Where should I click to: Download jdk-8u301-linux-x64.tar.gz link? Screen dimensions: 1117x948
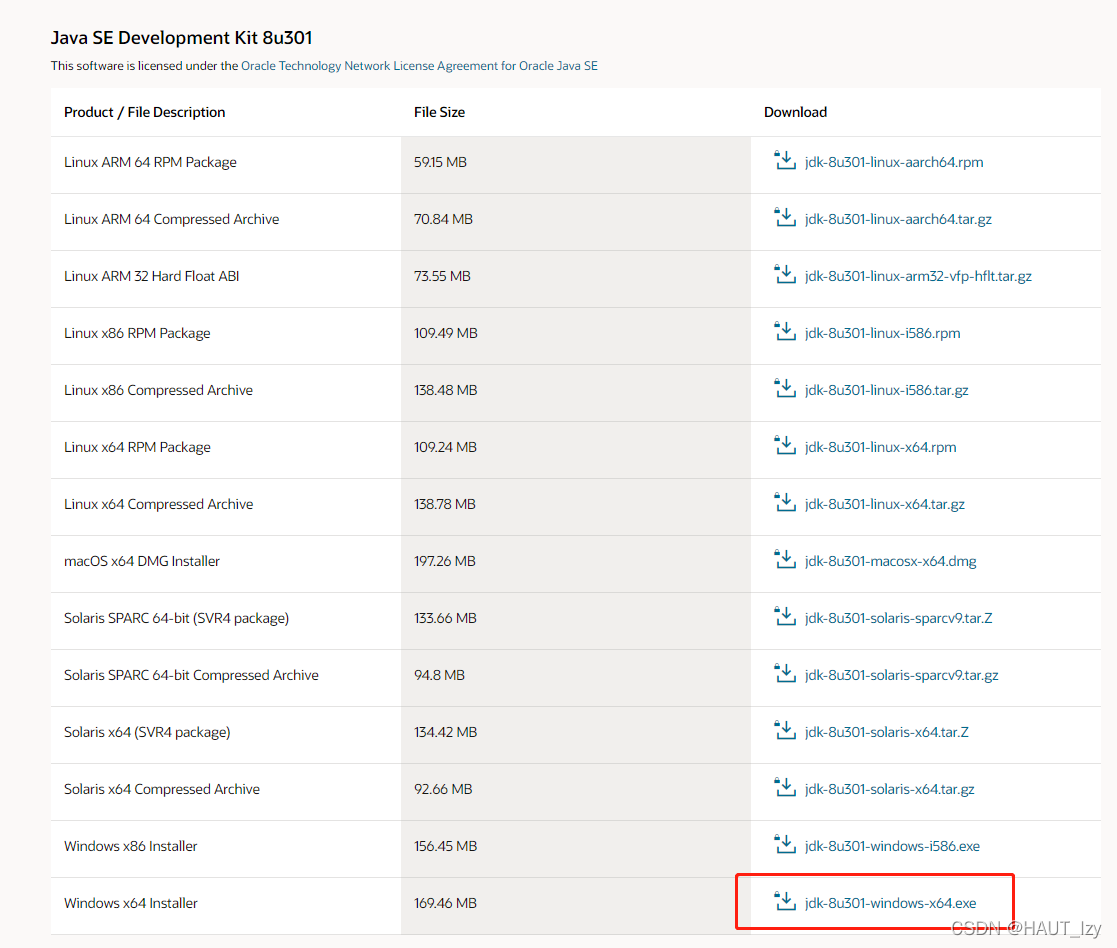(x=885, y=504)
